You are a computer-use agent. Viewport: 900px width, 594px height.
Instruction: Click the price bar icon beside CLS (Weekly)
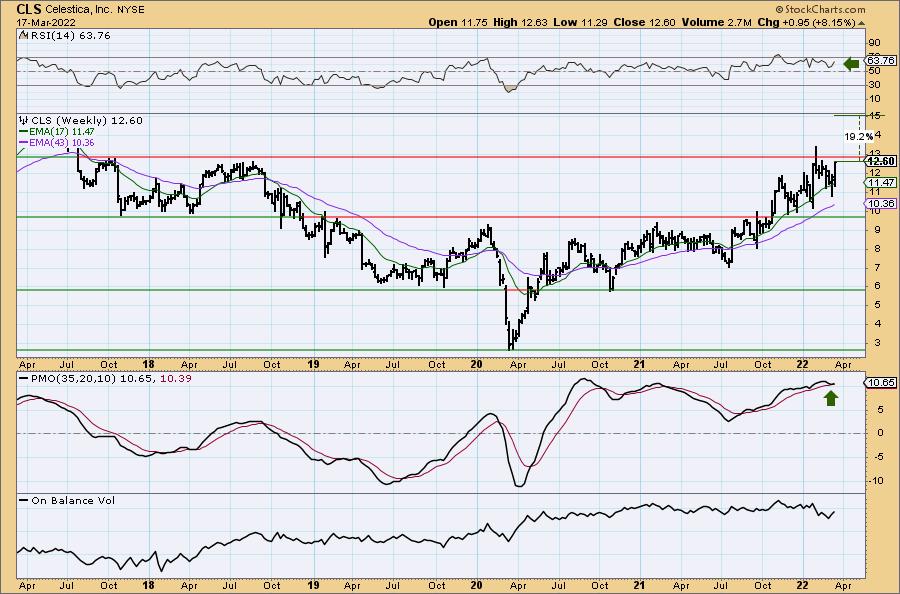point(24,121)
